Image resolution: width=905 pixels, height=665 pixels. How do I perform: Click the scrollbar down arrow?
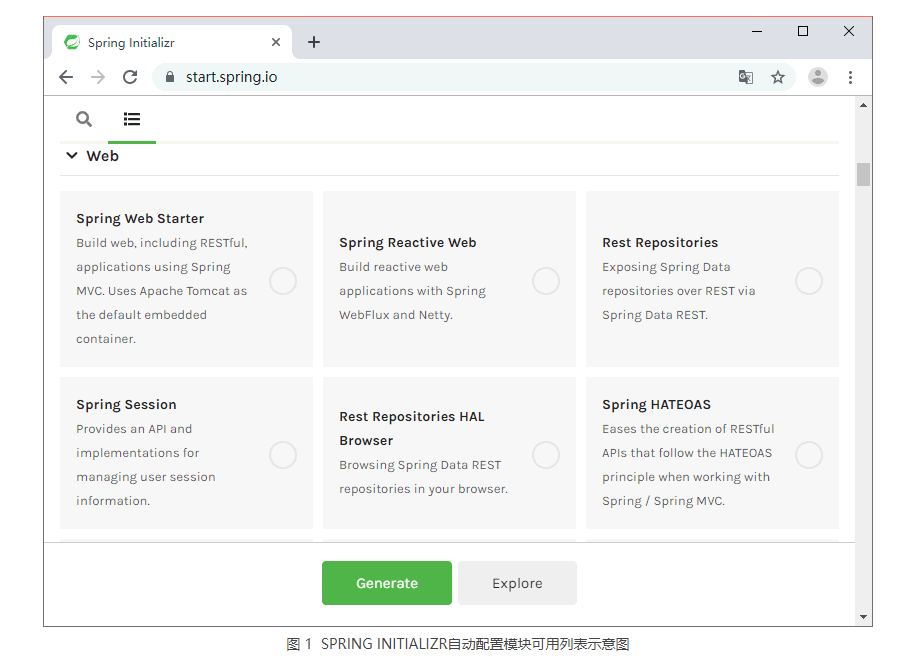[863, 617]
